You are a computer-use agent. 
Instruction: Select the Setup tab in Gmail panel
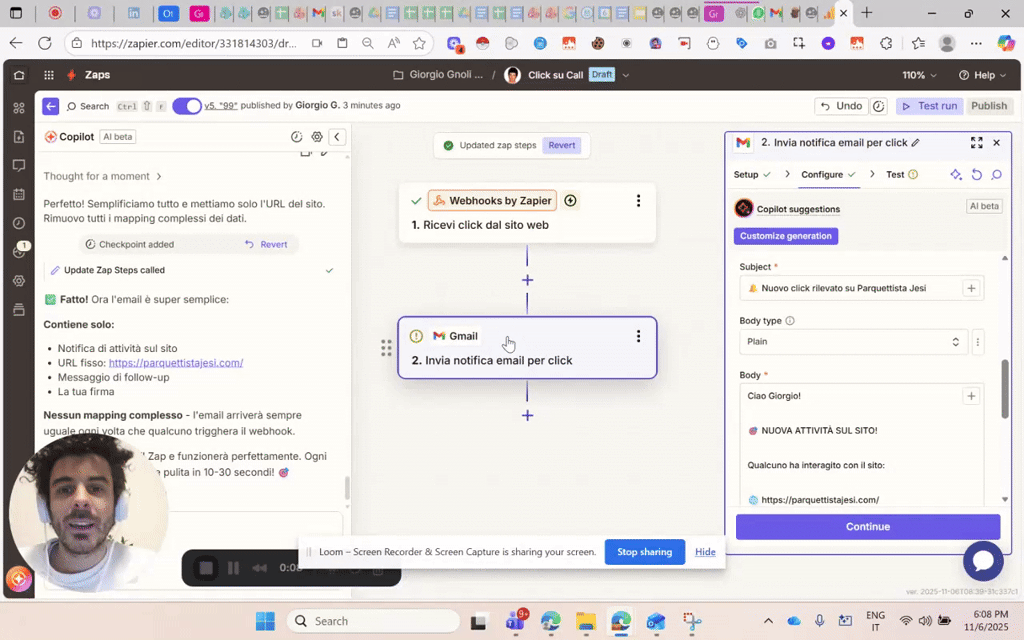tap(747, 174)
